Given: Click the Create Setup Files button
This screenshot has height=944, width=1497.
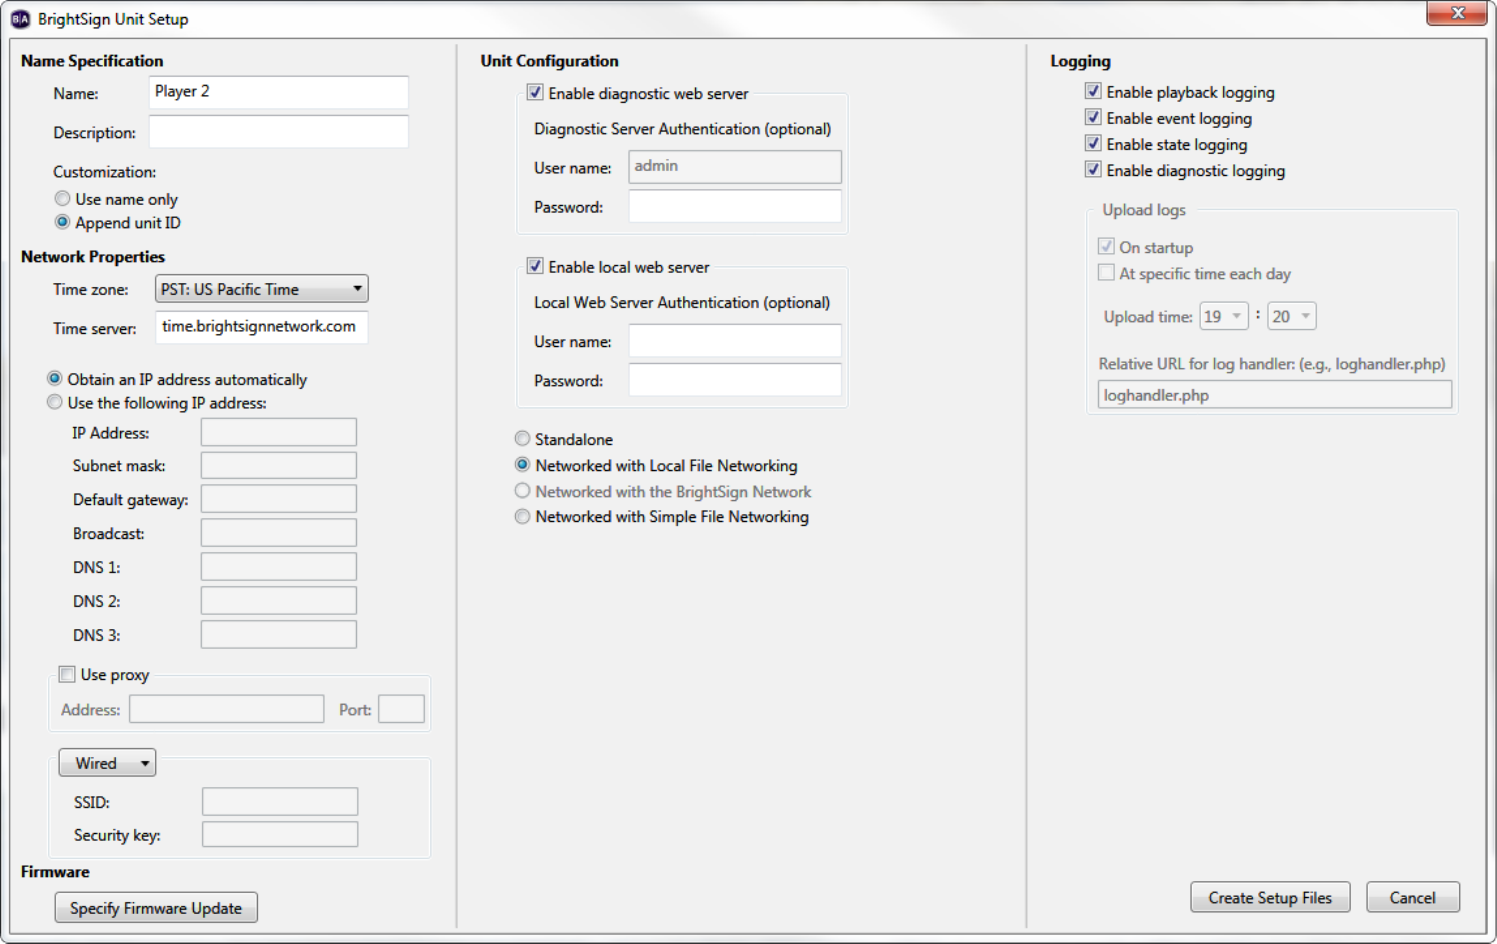Looking at the screenshot, I should (1269, 898).
